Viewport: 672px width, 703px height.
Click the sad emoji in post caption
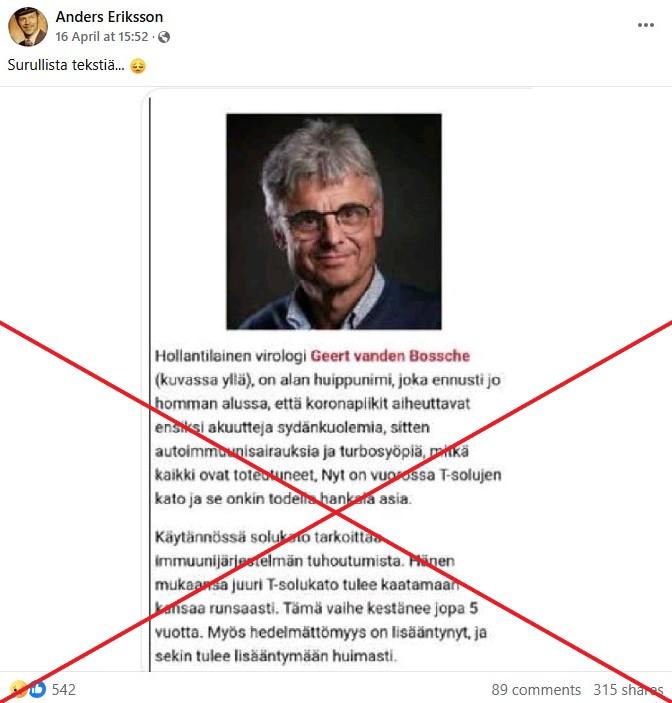[x=138, y=66]
